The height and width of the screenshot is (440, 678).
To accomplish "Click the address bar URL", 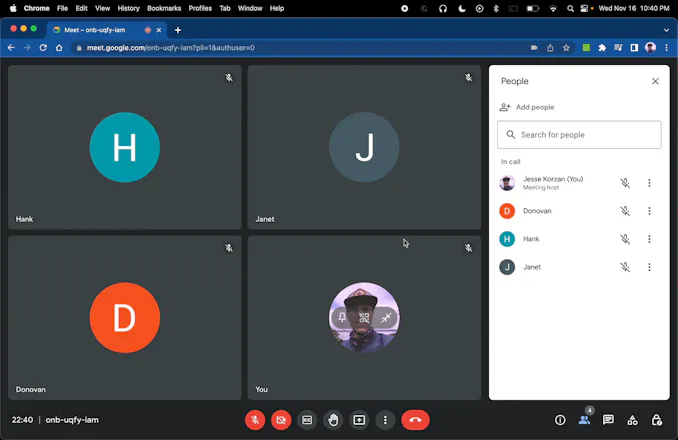I will tap(170, 48).
